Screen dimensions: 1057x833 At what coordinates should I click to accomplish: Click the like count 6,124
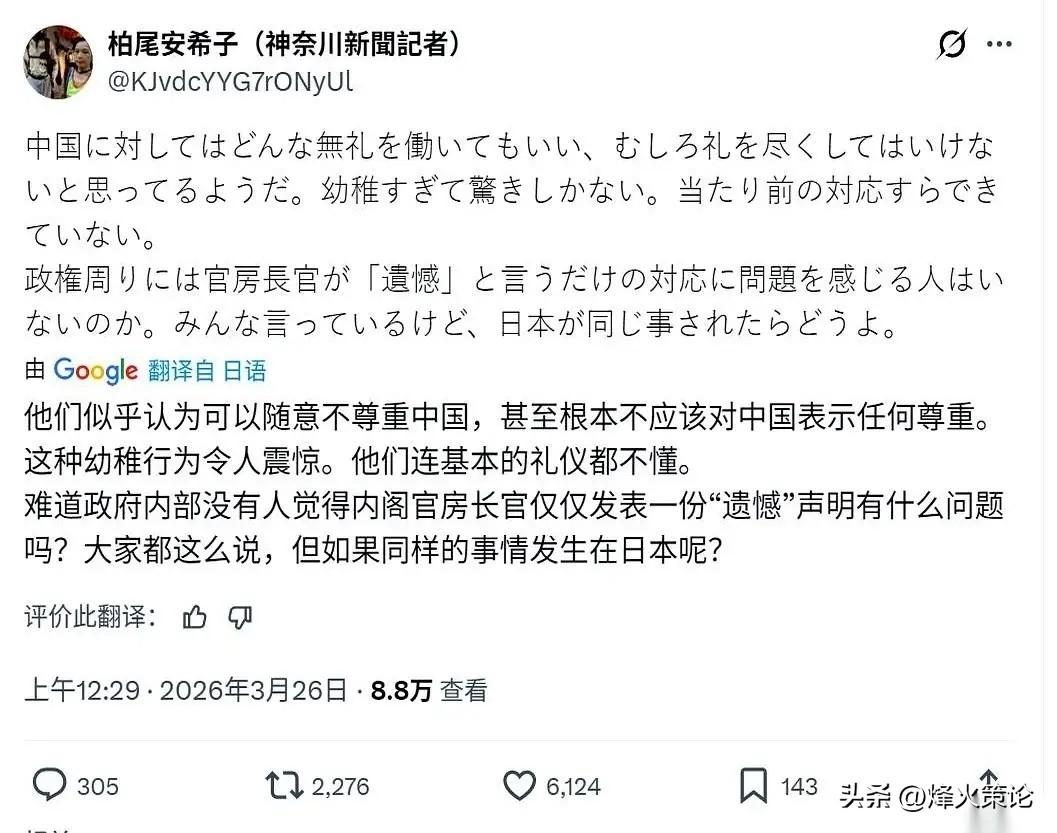(x=573, y=788)
